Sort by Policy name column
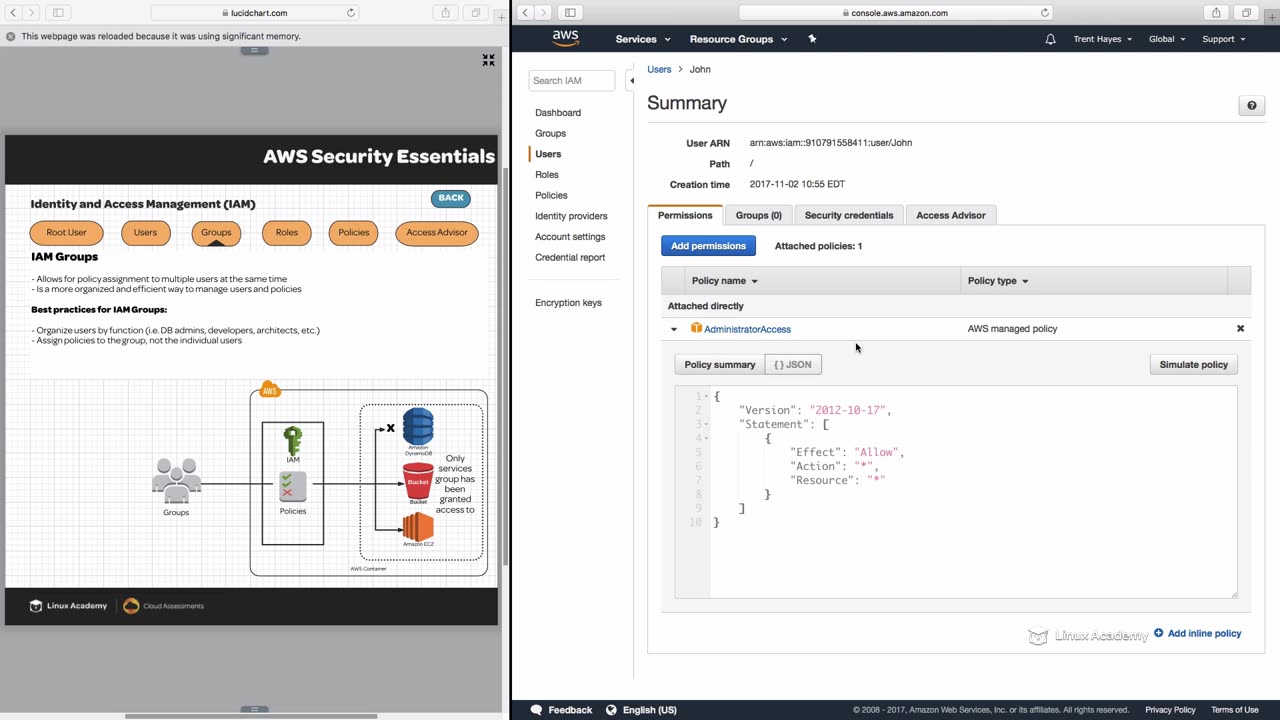Image resolution: width=1280 pixels, height=720 pixels. click(x=725, y=281)
